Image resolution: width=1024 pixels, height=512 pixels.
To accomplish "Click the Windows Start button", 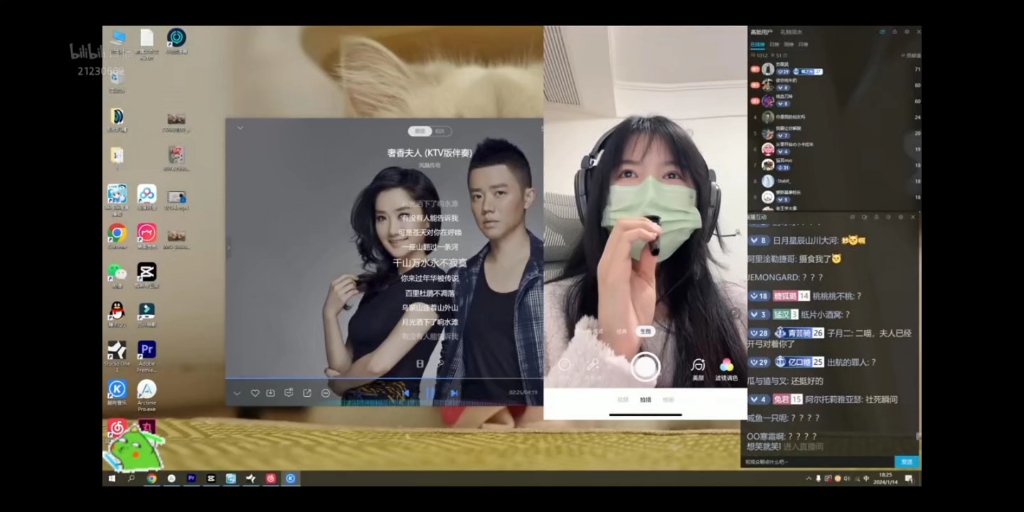I will 112,479.
